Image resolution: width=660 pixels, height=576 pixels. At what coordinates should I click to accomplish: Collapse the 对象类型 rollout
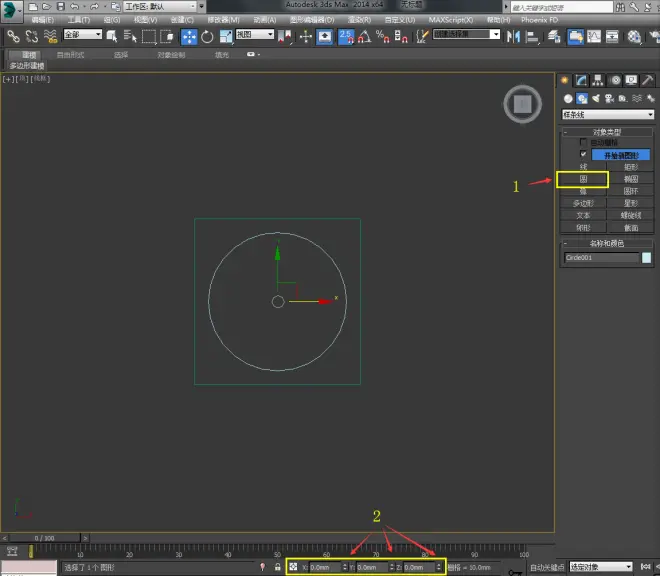pyautogui.click(x=607, y=132)
